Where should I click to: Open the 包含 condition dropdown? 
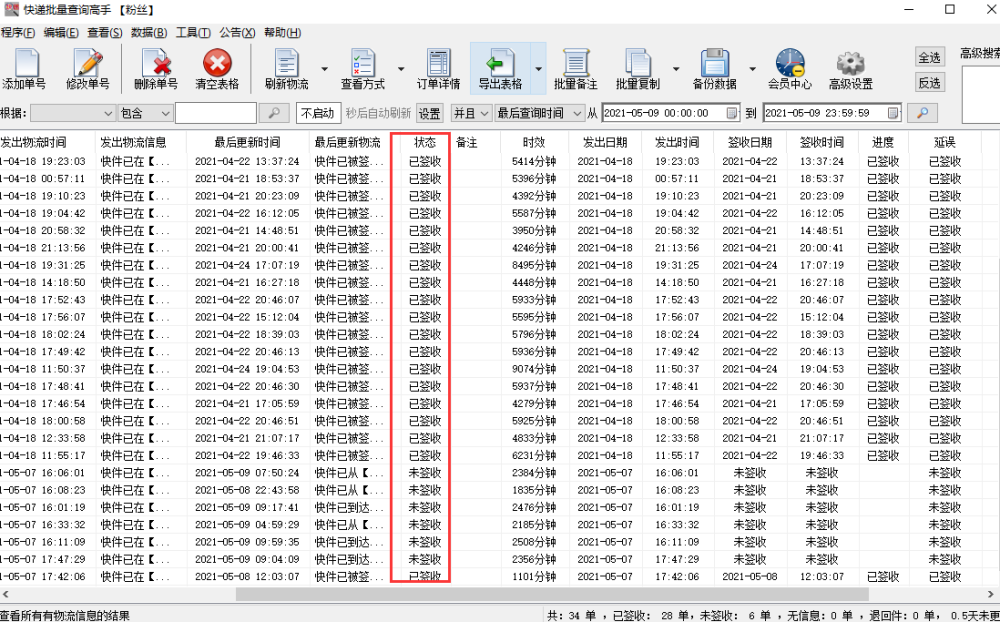point(145,113)
